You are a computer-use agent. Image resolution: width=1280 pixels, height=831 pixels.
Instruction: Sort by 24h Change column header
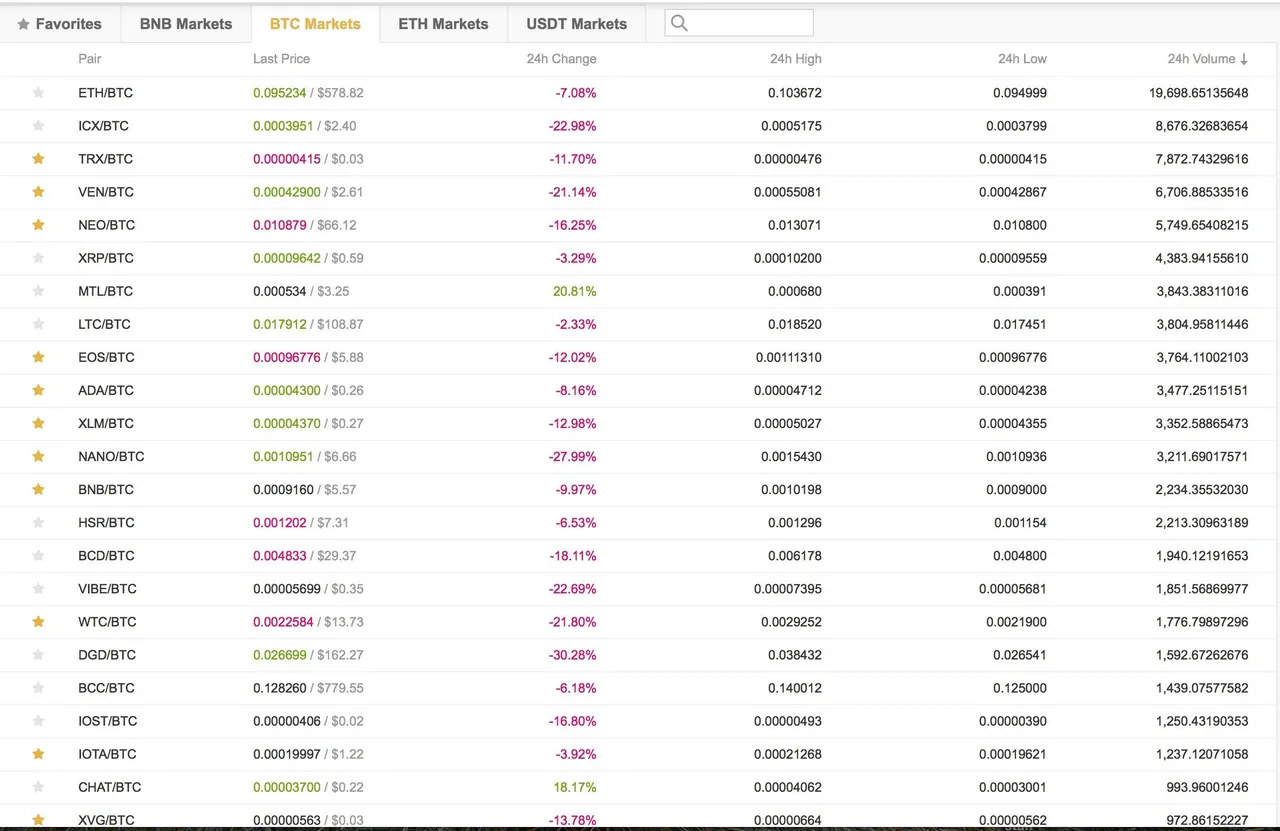click(561, 59)
